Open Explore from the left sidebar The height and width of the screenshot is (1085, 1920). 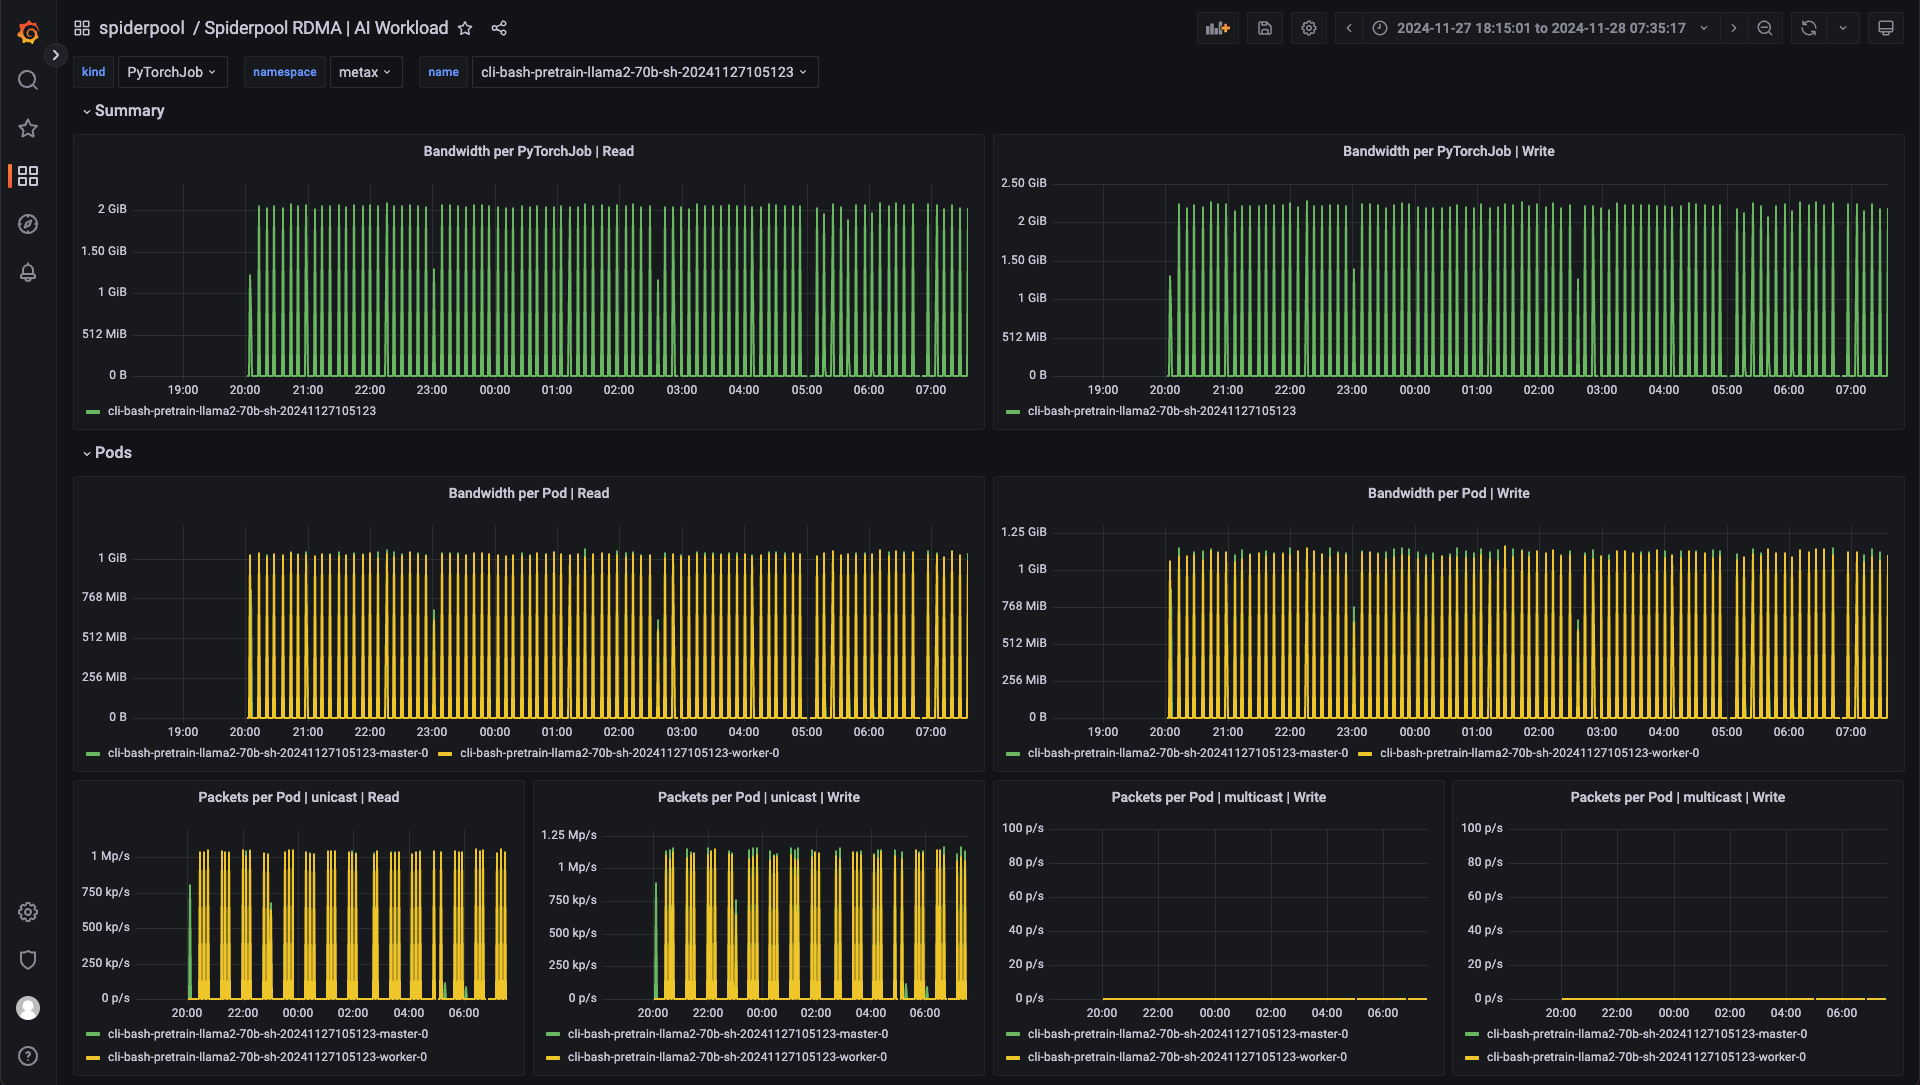(27, 224)
